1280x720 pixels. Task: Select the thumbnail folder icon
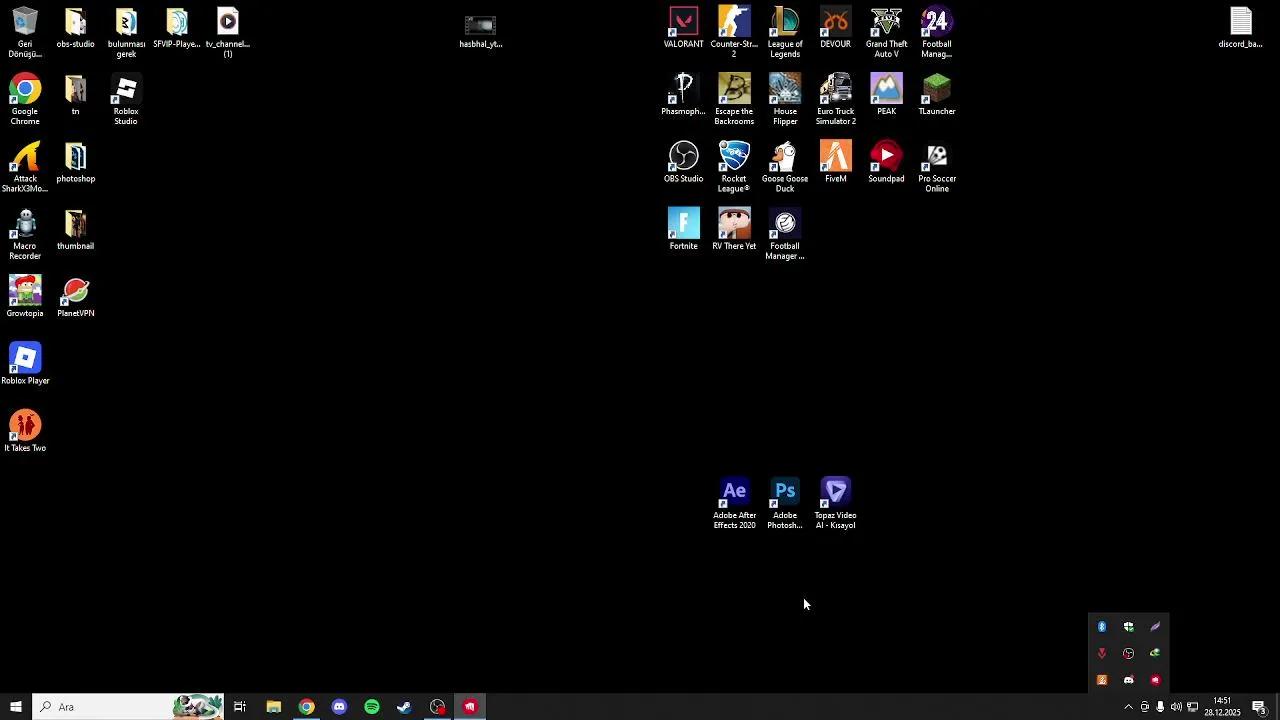click(x=76, y=229)
